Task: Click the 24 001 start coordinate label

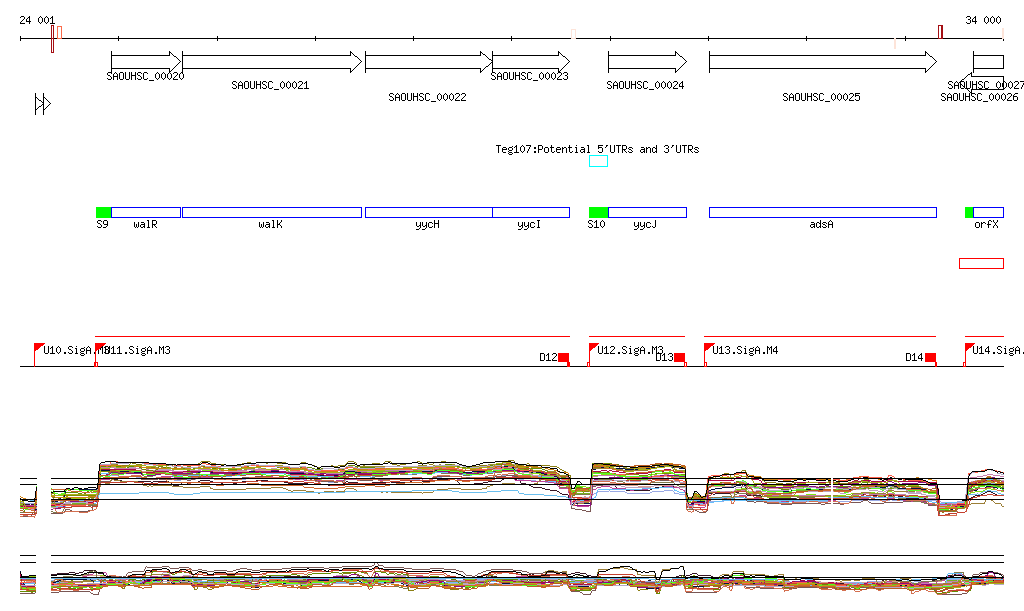Action: coord(37,20)
